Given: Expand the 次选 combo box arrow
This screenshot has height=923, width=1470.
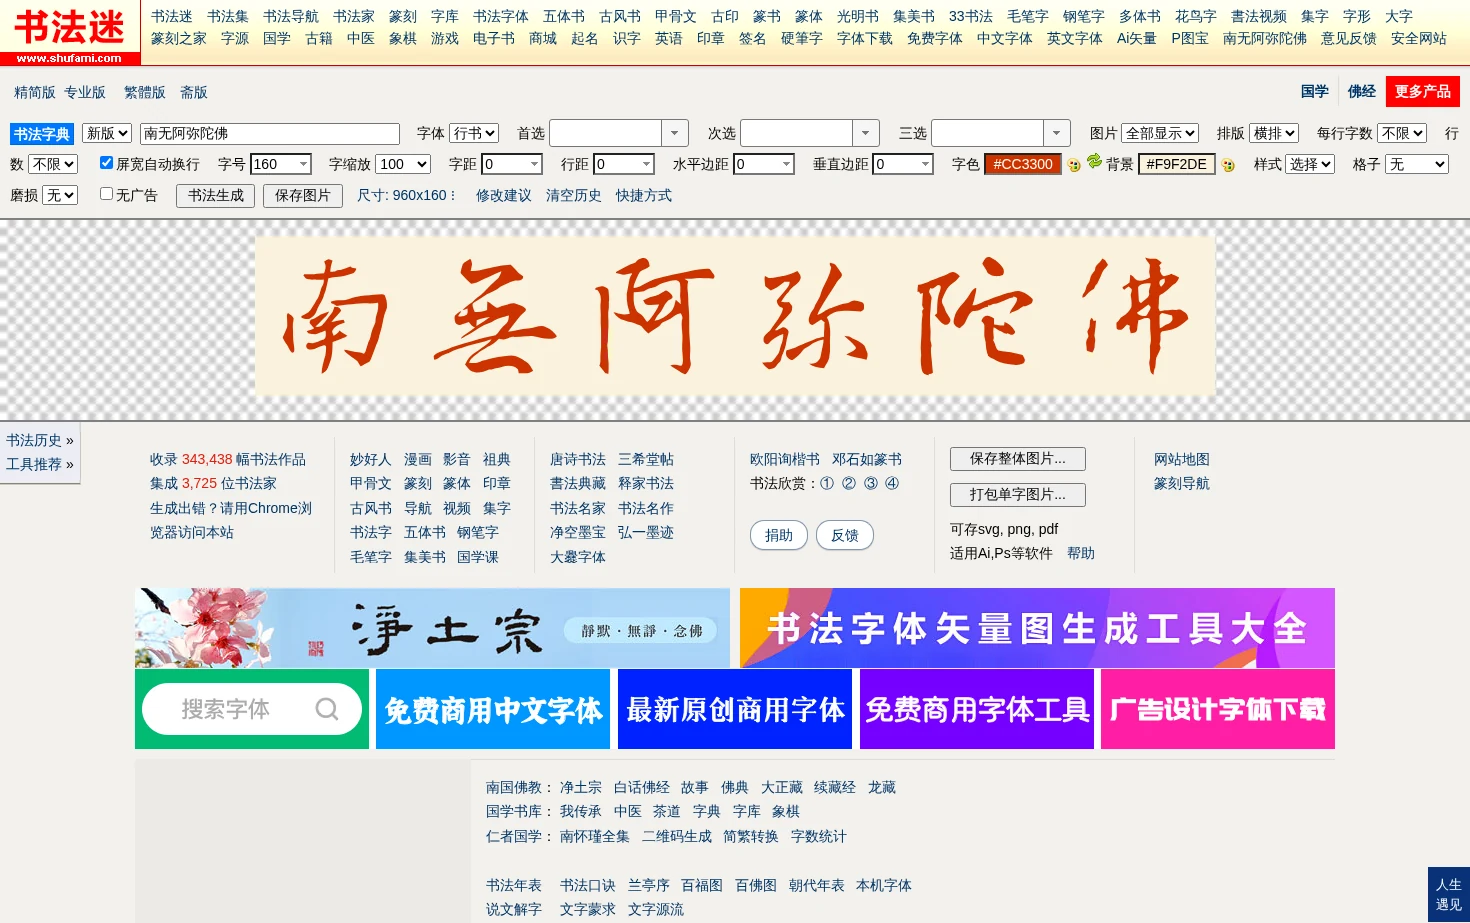Looking at the screenshot, I should pyautogui.click(x=866, y=133).
